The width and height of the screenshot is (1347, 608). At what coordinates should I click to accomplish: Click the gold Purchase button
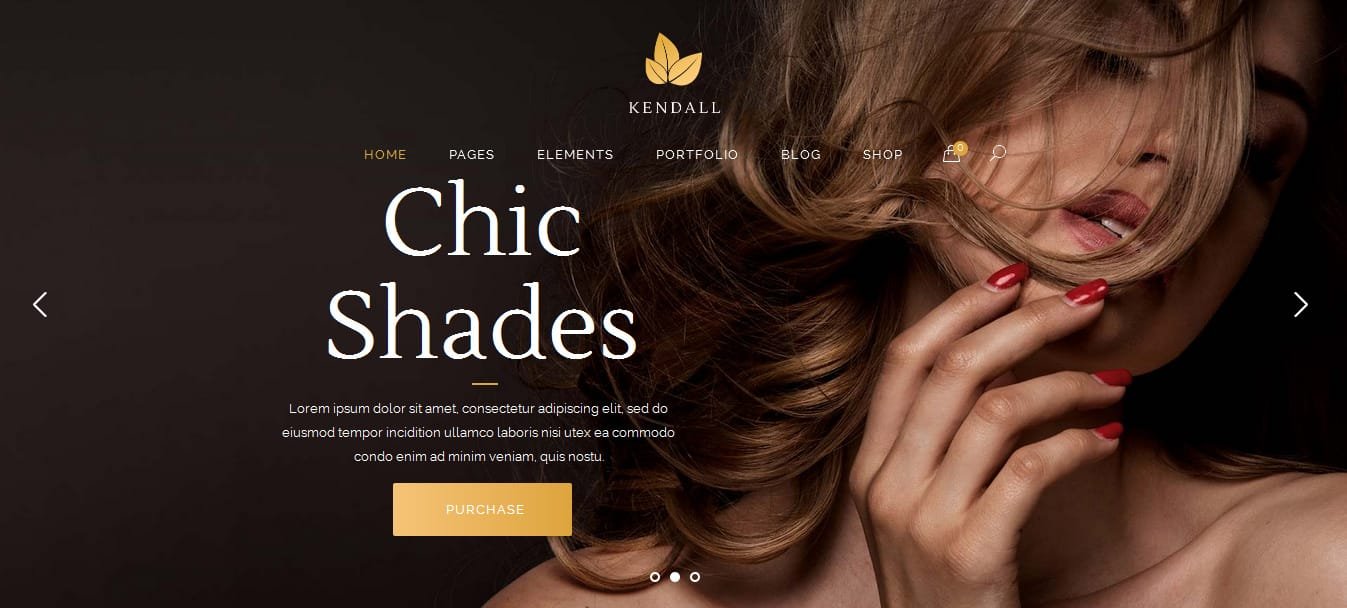click(482, 509)
